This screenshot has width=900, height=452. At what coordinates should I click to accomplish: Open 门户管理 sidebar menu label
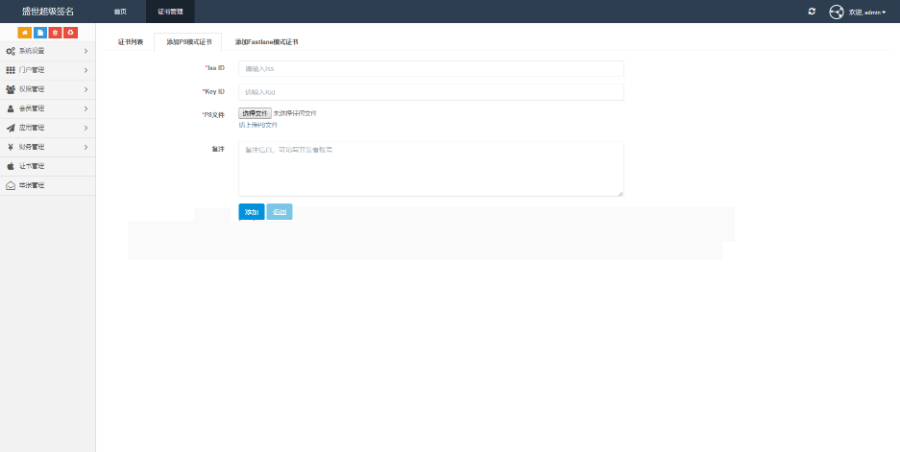tap(32, 70)
